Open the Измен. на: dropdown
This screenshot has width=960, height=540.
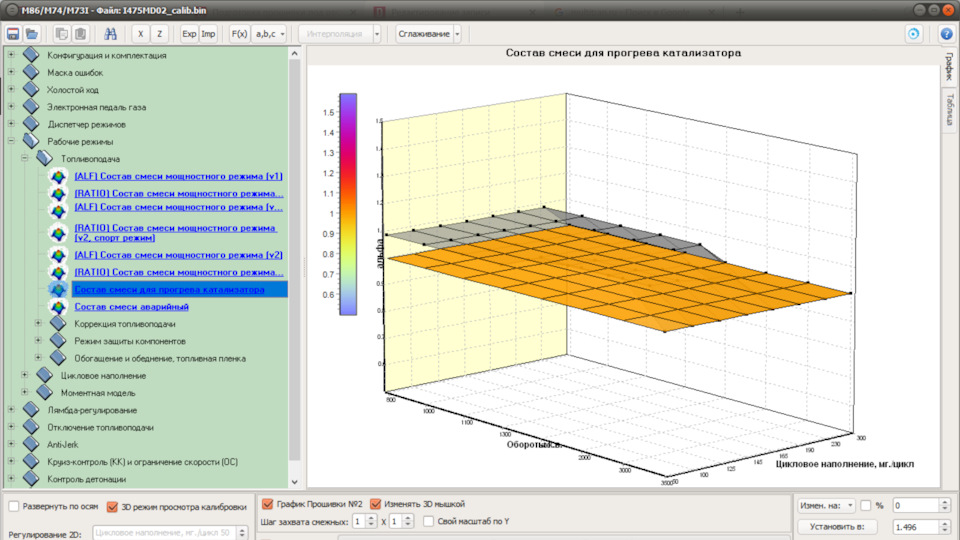[x=826, y=505]
